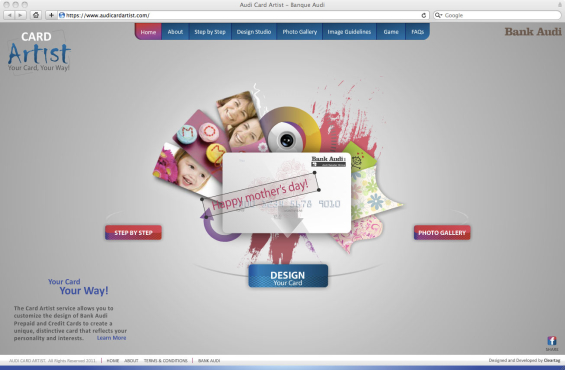Follow the Learn More link

tap(111, 338)
